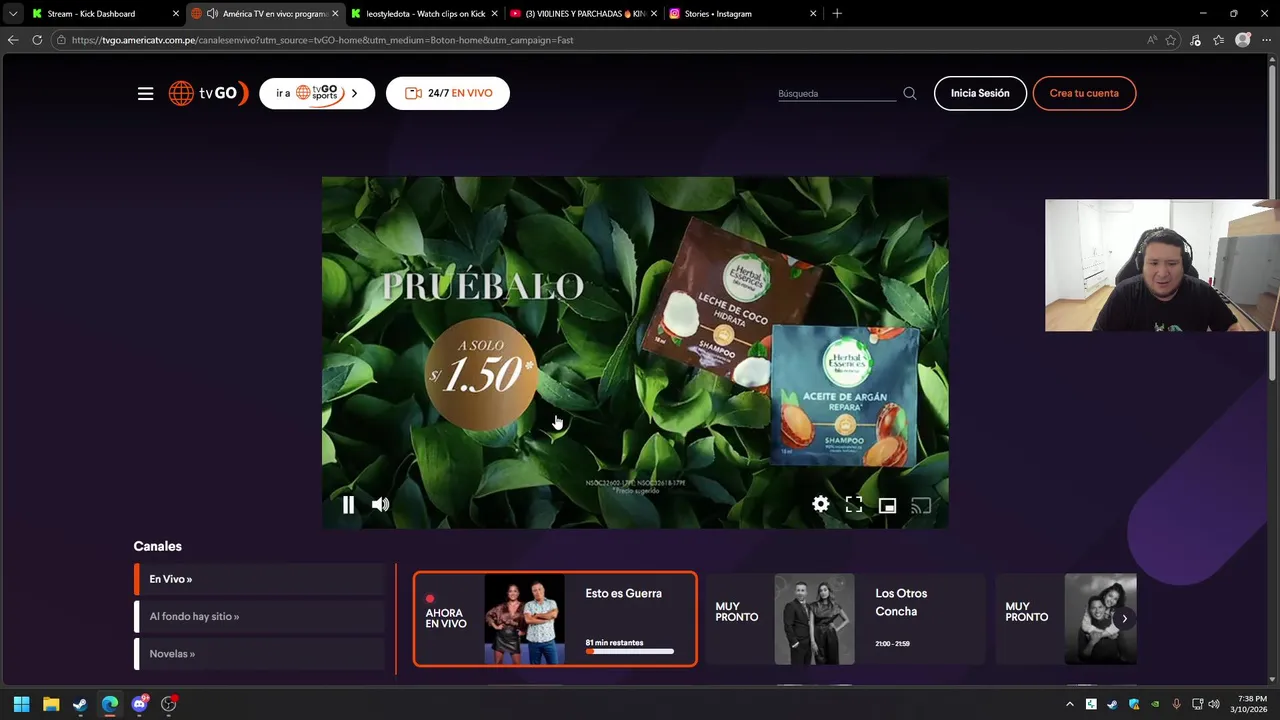Close the Stories Instagram tab
This screenshot has height=720, width=1280.
click(x=812, y=14)
